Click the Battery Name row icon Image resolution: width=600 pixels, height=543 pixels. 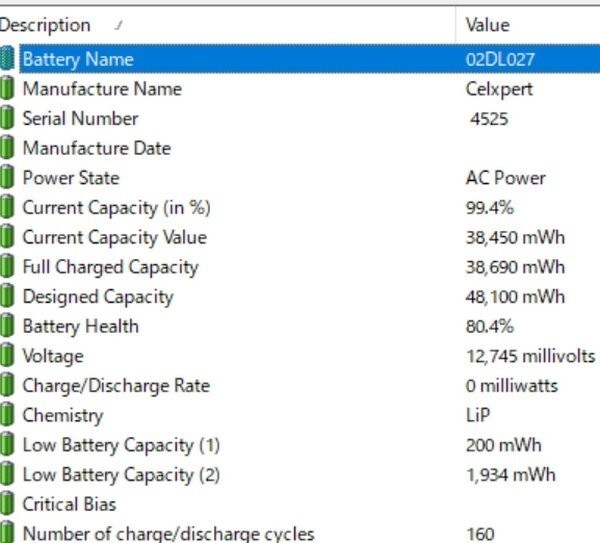(7, 59)
